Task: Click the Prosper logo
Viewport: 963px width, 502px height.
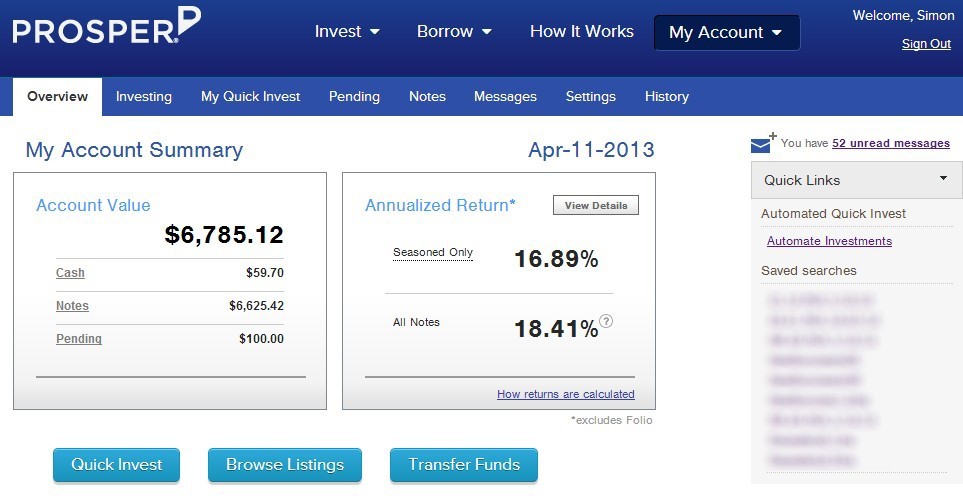Action: (106, 26)
